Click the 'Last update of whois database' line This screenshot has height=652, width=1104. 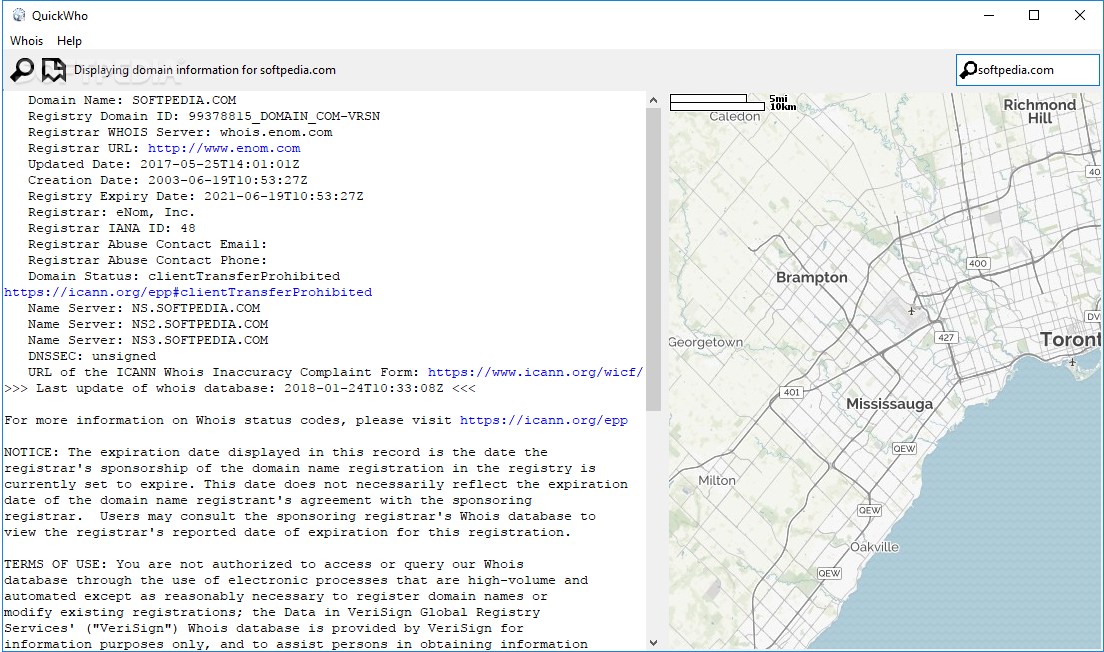coord(240,388)
